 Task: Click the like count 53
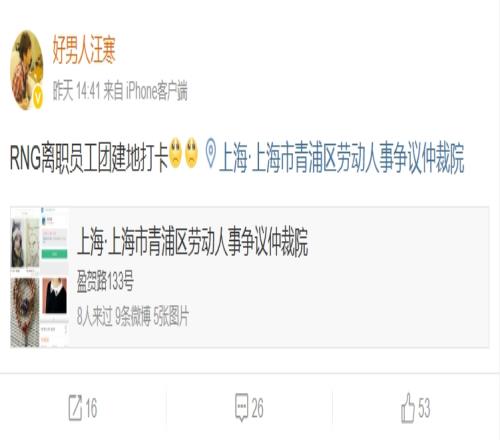click(424, 408)
